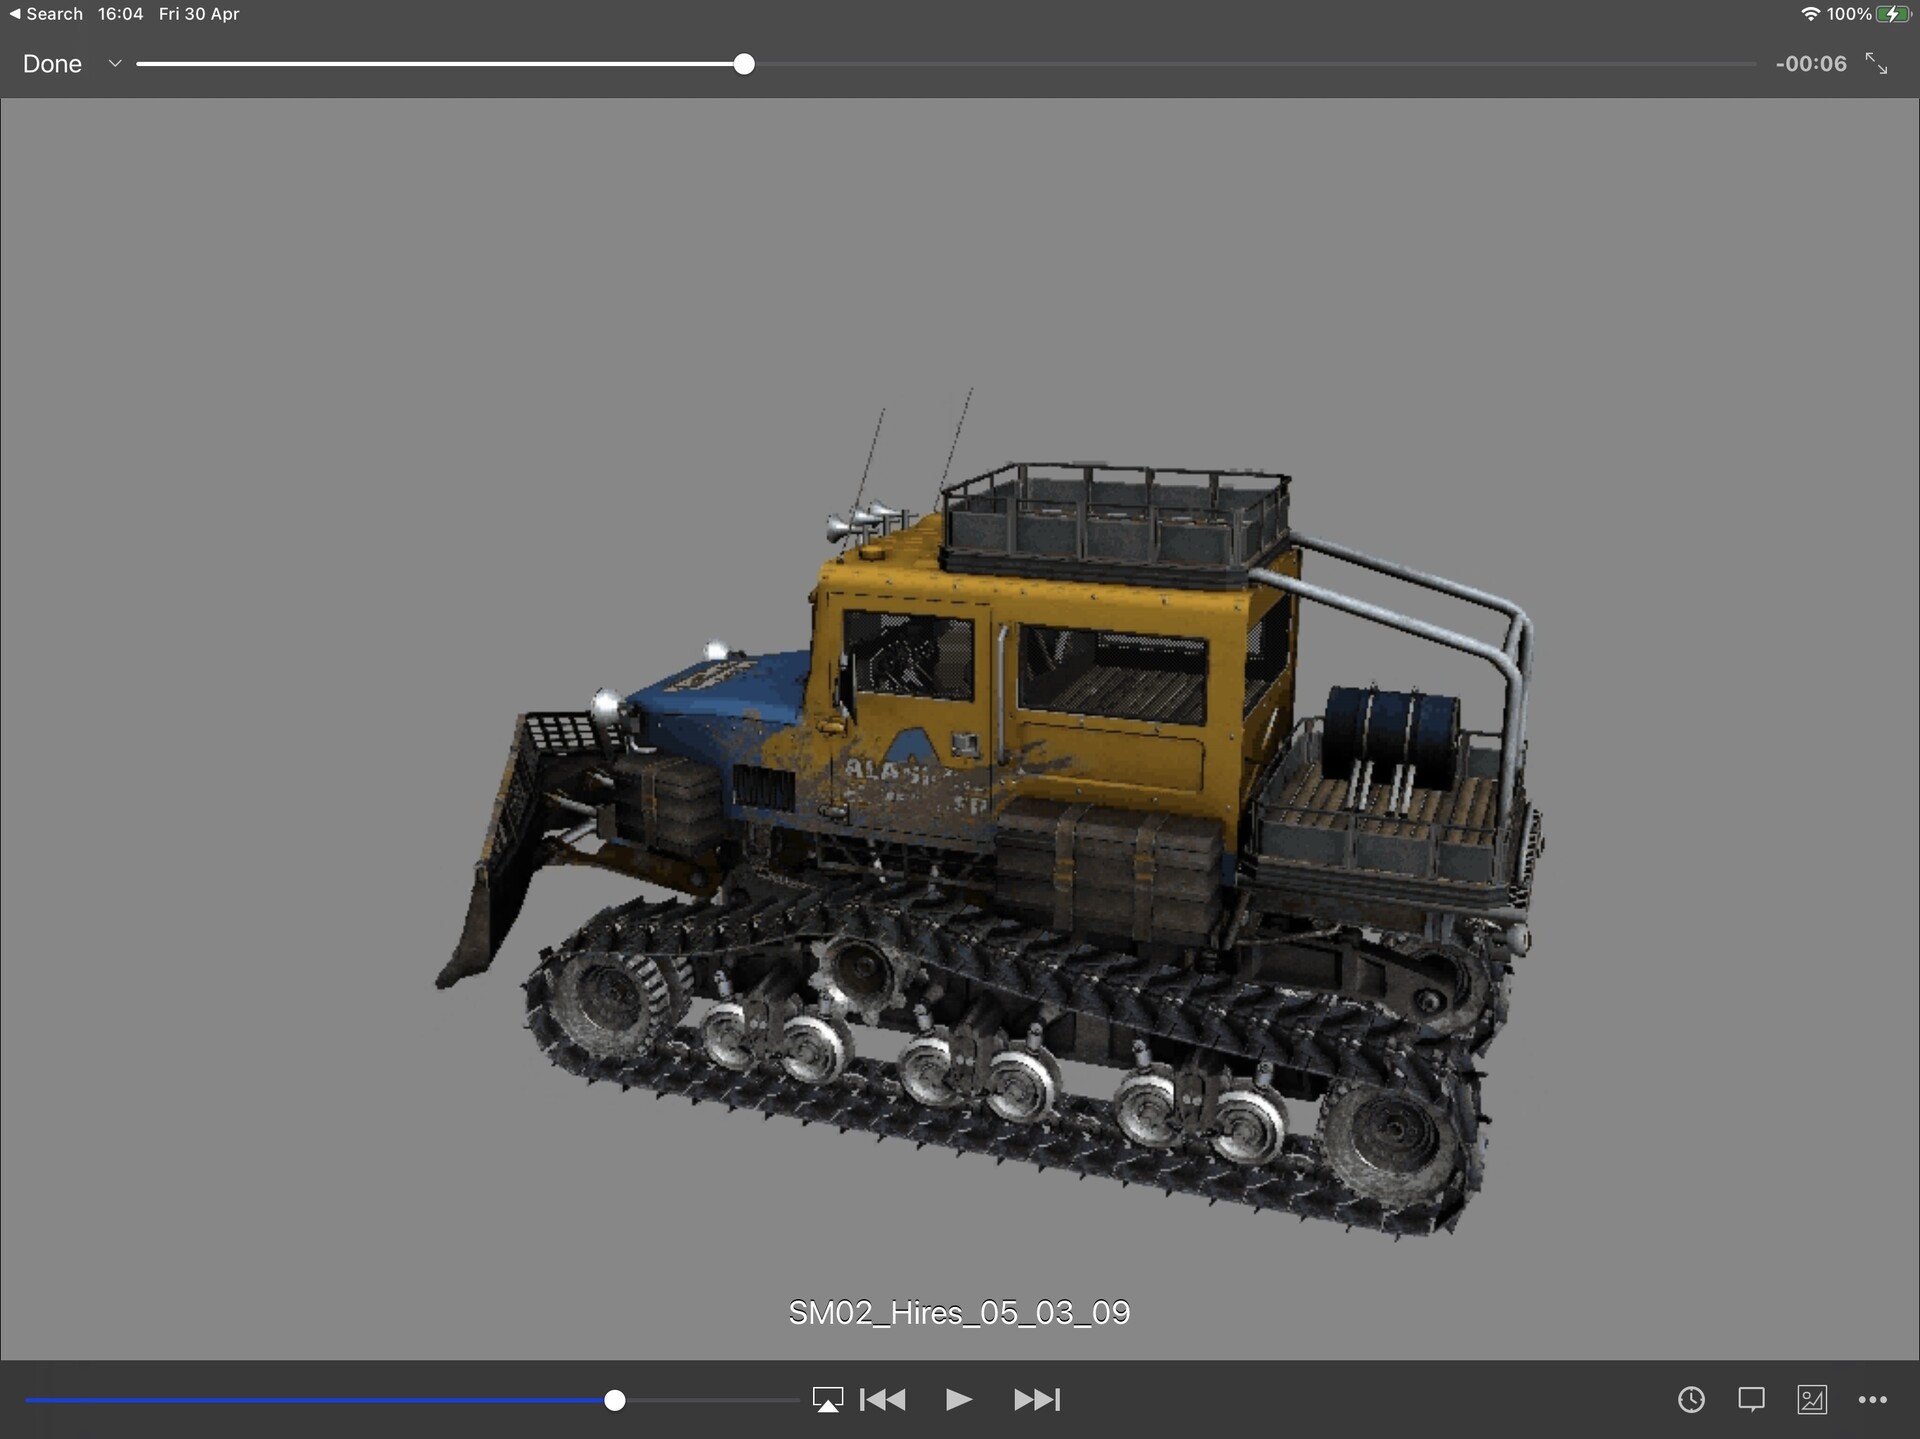Skip to next track
Viewport: 1920px width, 1439px height.
point(1037,1400)
